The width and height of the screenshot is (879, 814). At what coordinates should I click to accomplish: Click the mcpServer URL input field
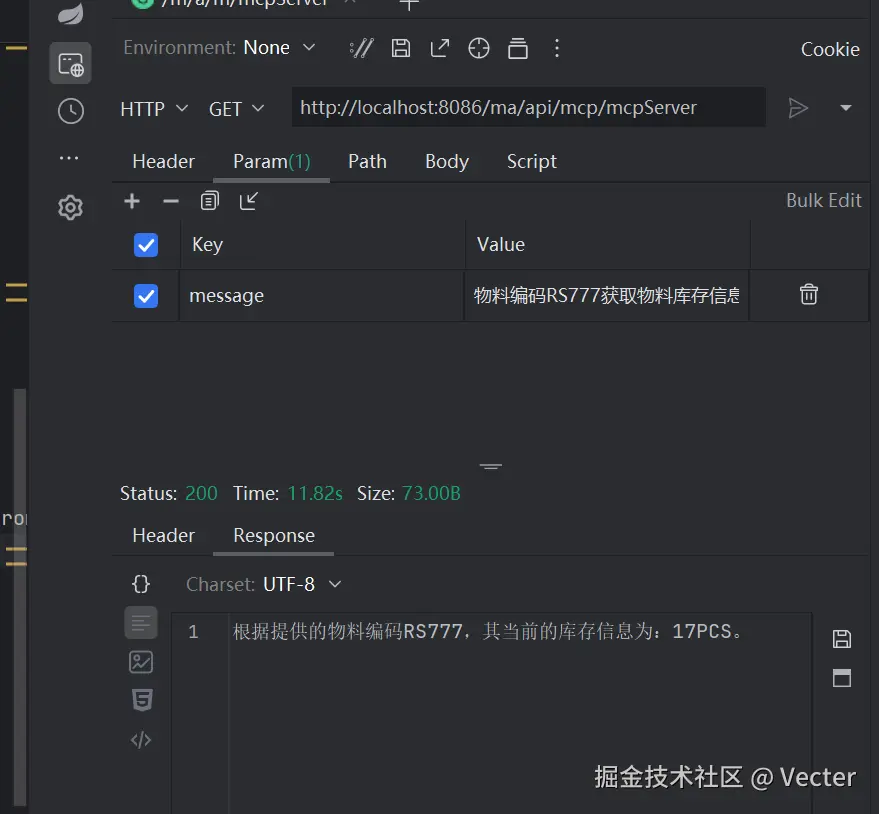click(x=528, y=107)
